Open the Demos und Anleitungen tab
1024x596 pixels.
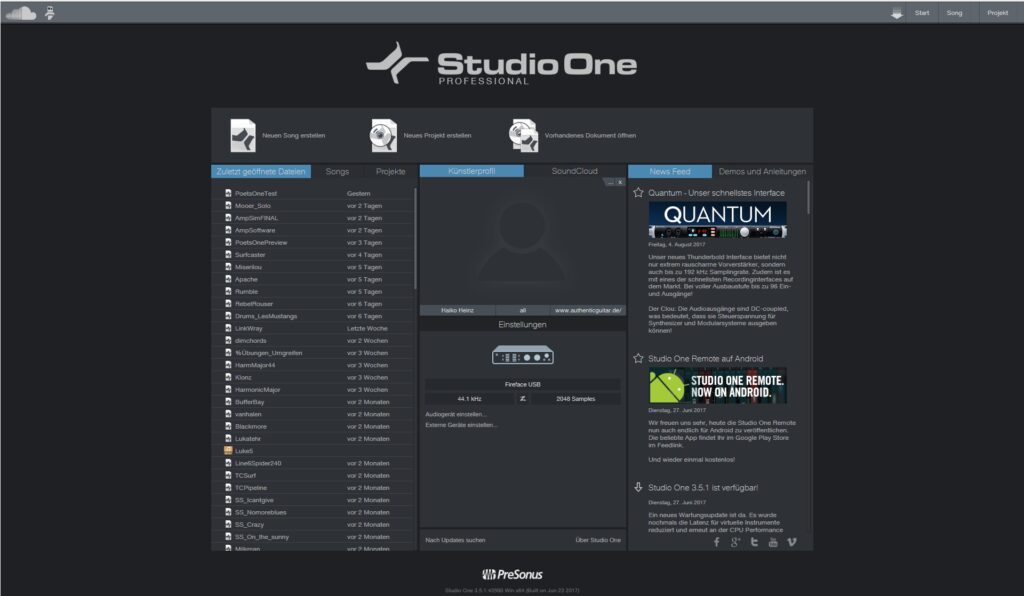click(x=762, y=172)
